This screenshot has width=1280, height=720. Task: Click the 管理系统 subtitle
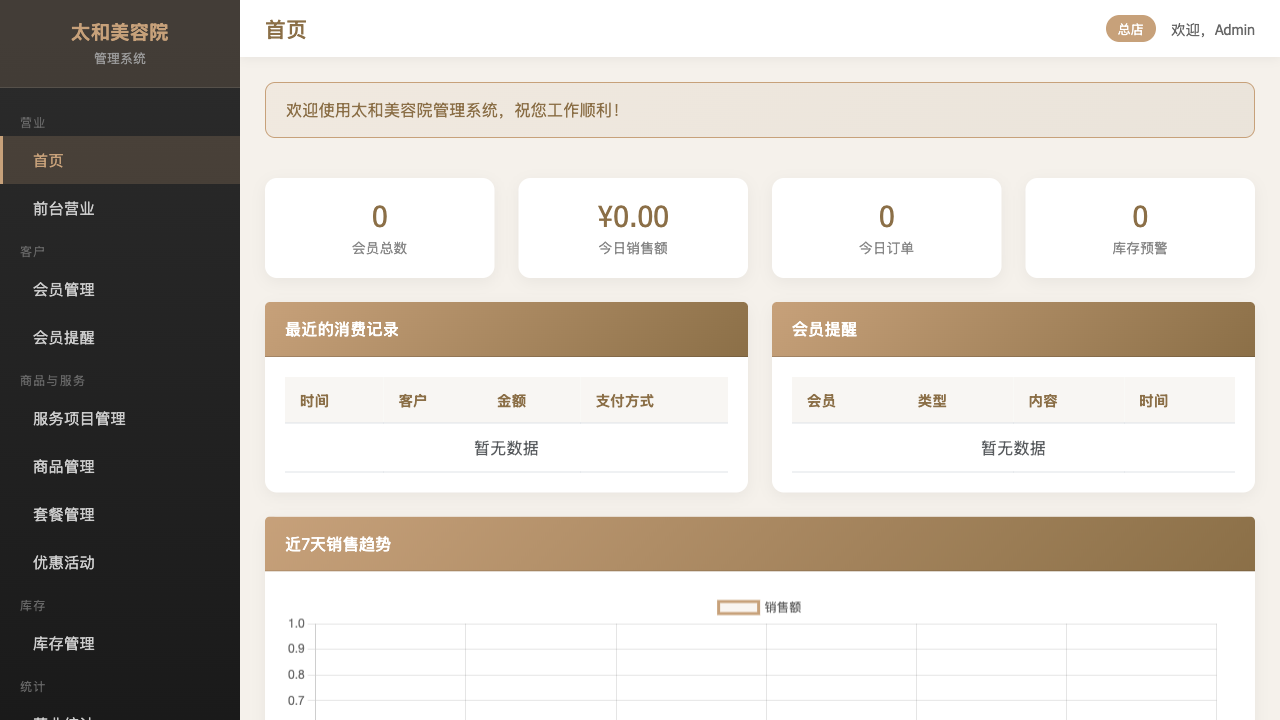120,58
